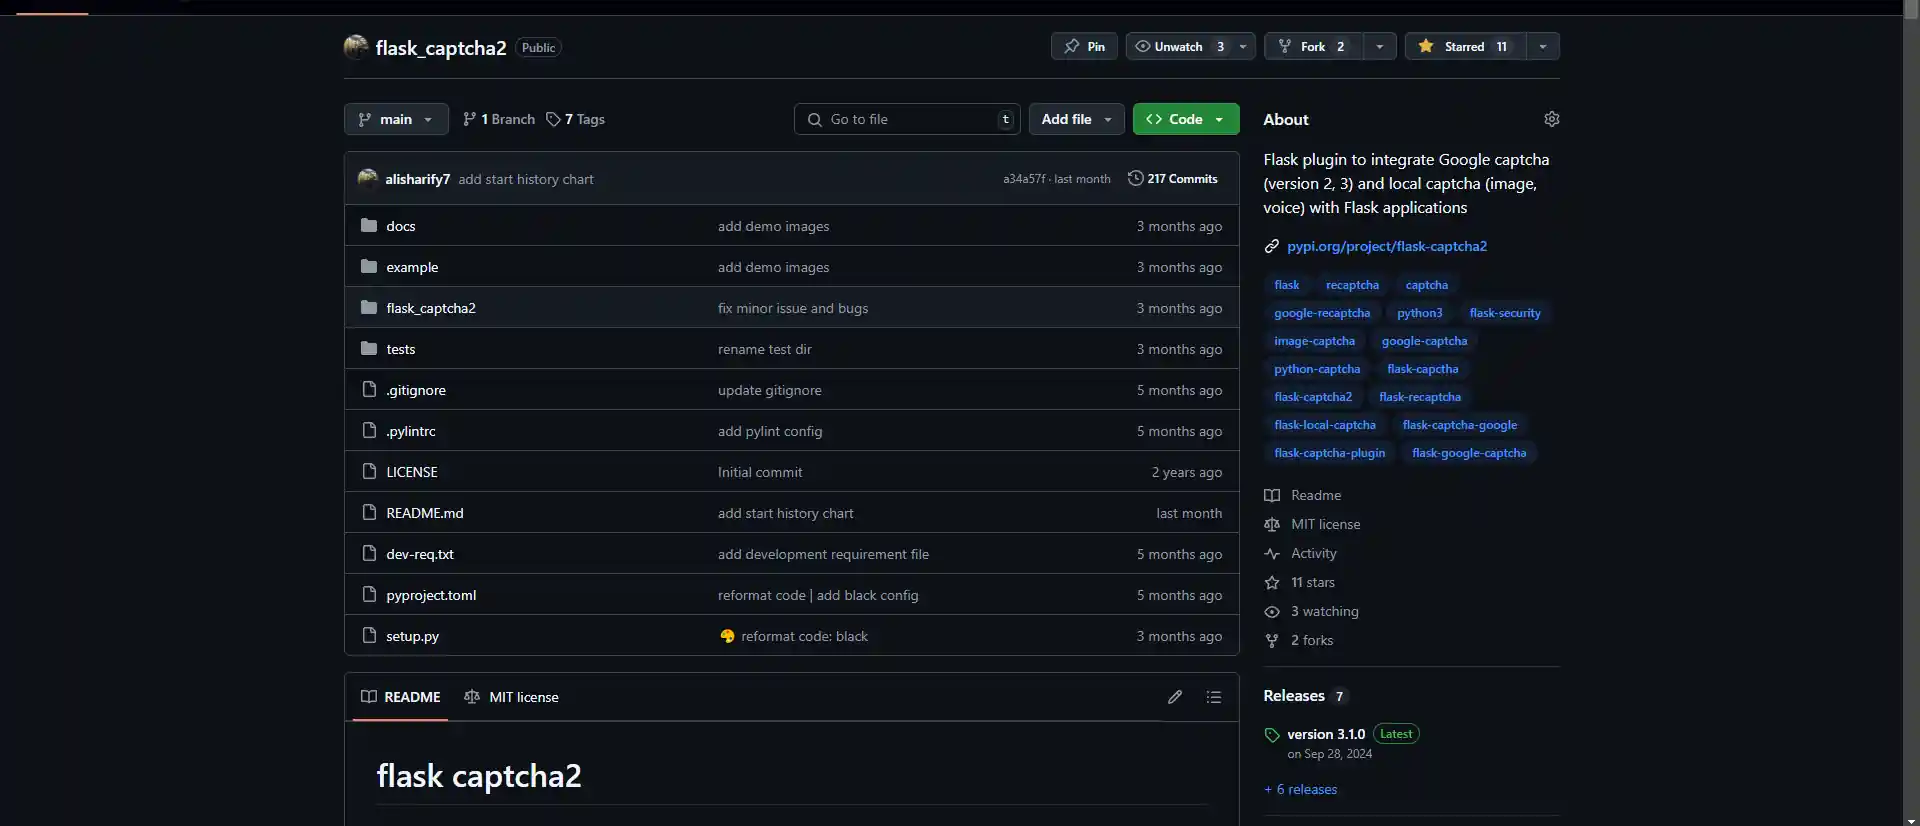The height and width of the screenshot is (826, 1920).
Task: Click the edit README pencil icon
Action: [x=1175, y=697]
